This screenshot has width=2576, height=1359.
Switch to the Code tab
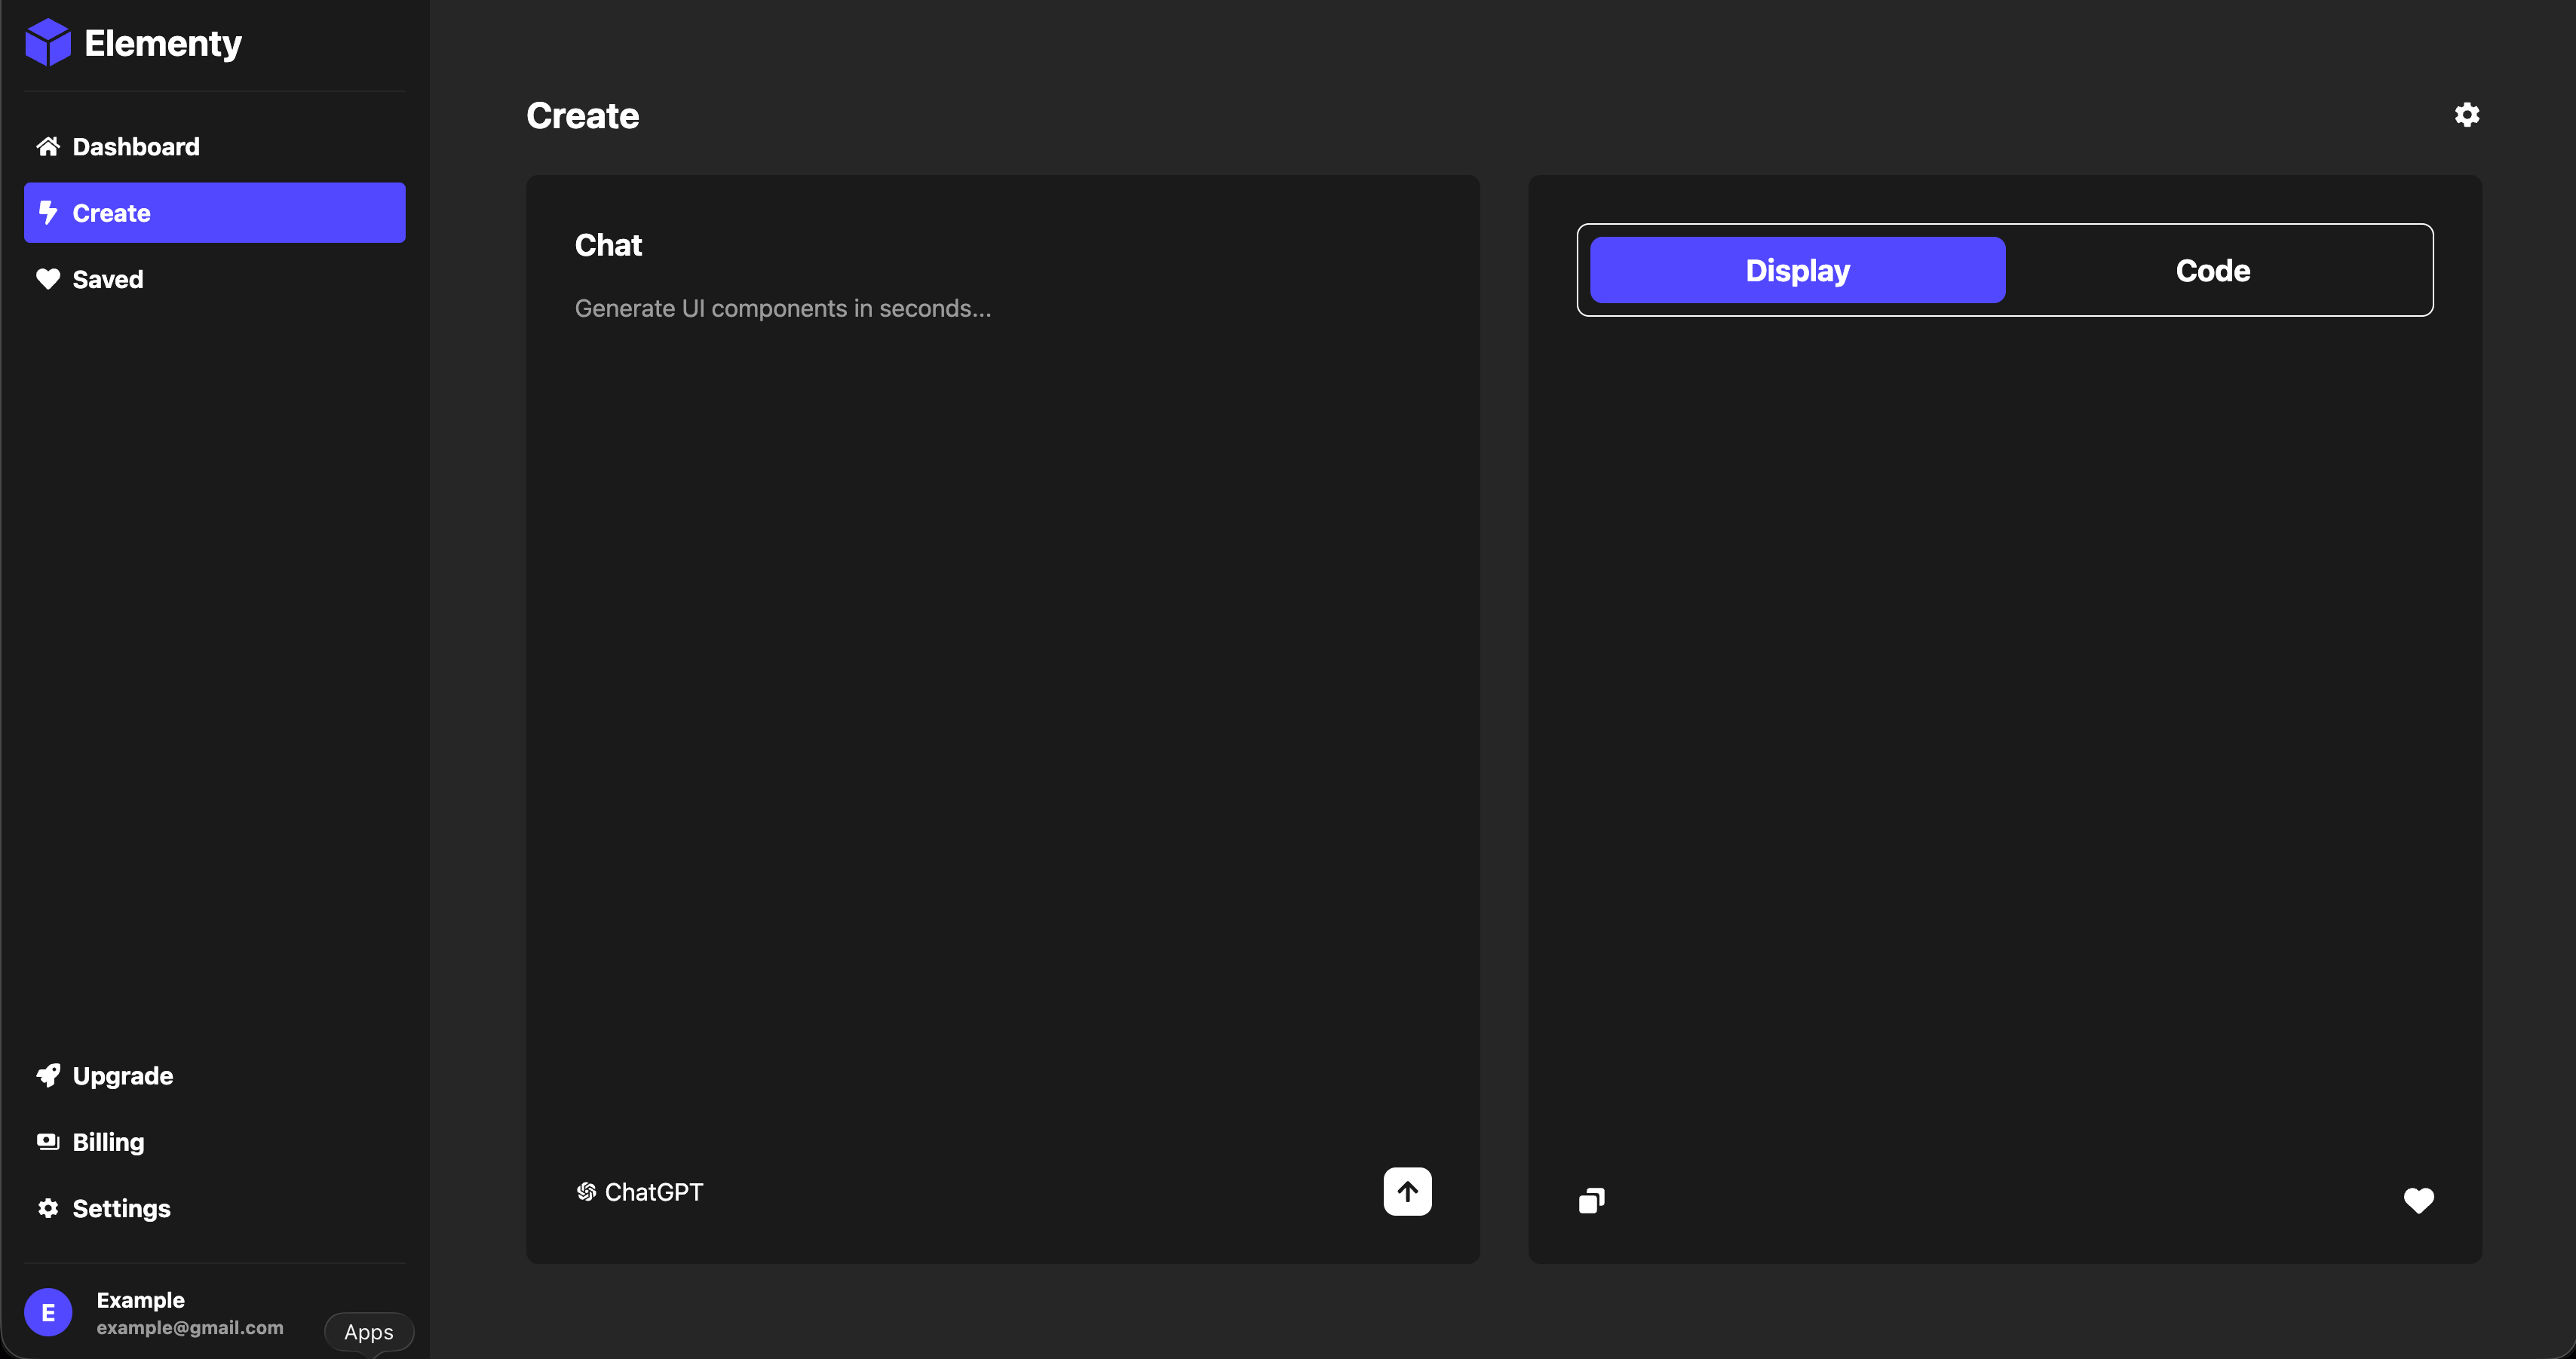(x=2212, y=270)
